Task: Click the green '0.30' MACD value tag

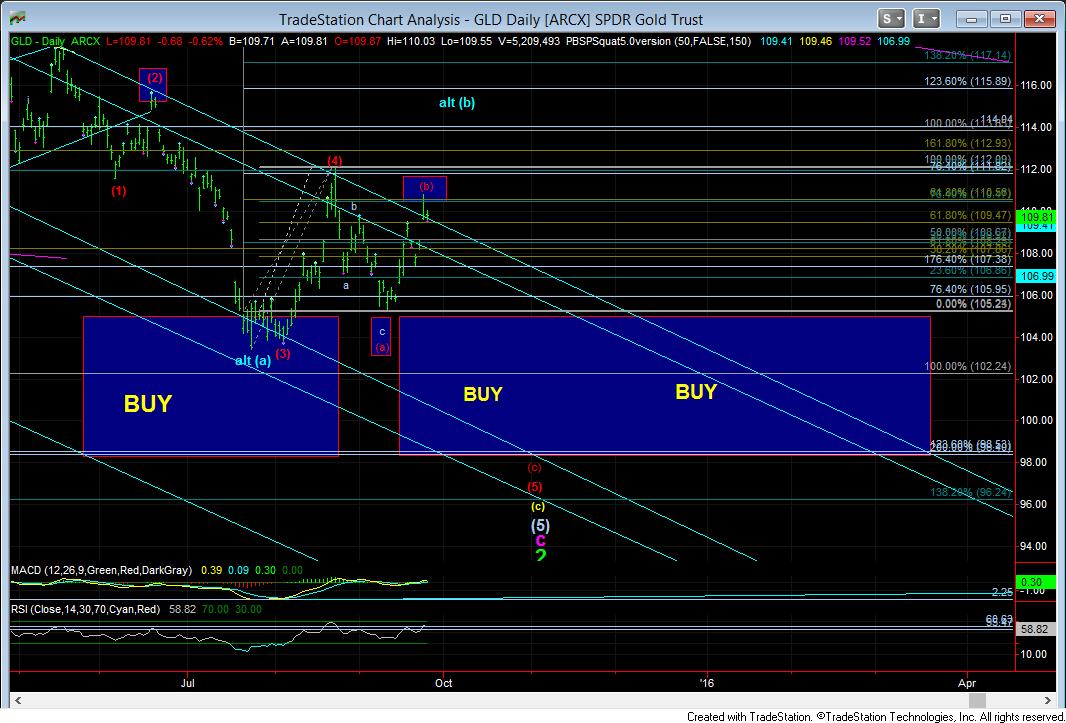Action: pyautogui.click(x=1035, y=582)
